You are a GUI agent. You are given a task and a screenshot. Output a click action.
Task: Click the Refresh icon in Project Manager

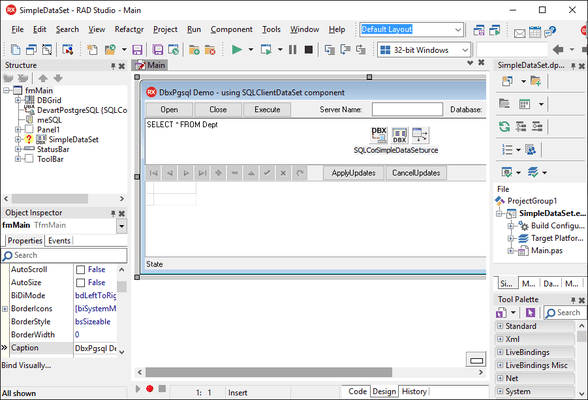coord(504,126)
